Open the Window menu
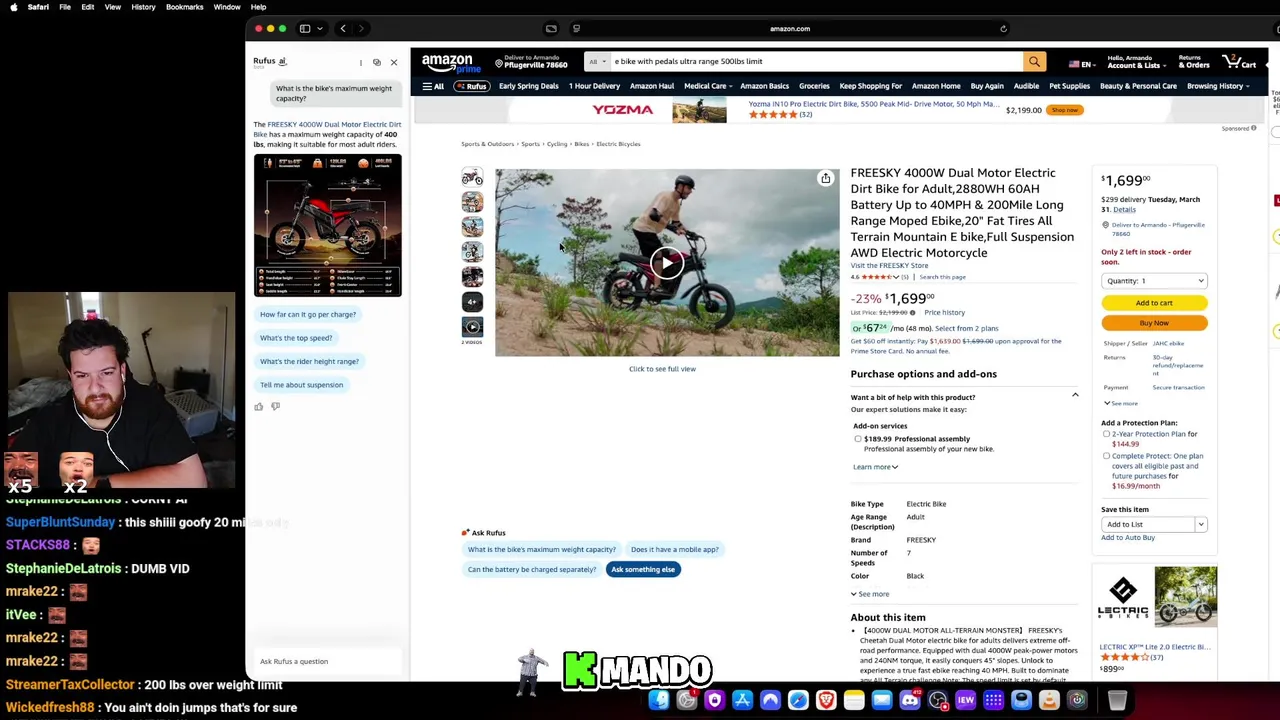1280x720 pixels. pos(227,7)
